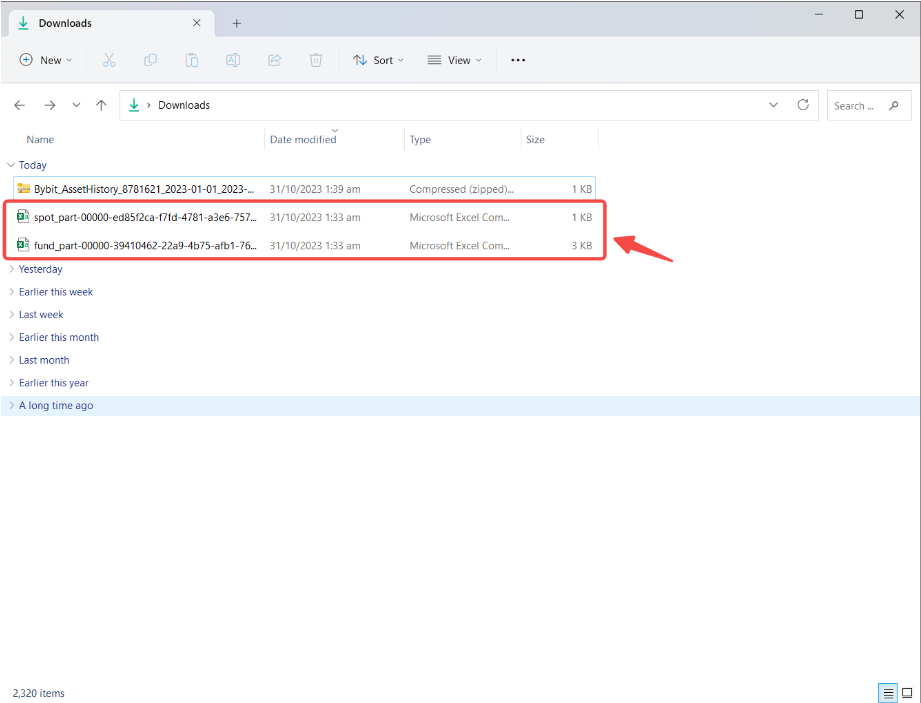Navigate up to the parent folder

(100, 105)
